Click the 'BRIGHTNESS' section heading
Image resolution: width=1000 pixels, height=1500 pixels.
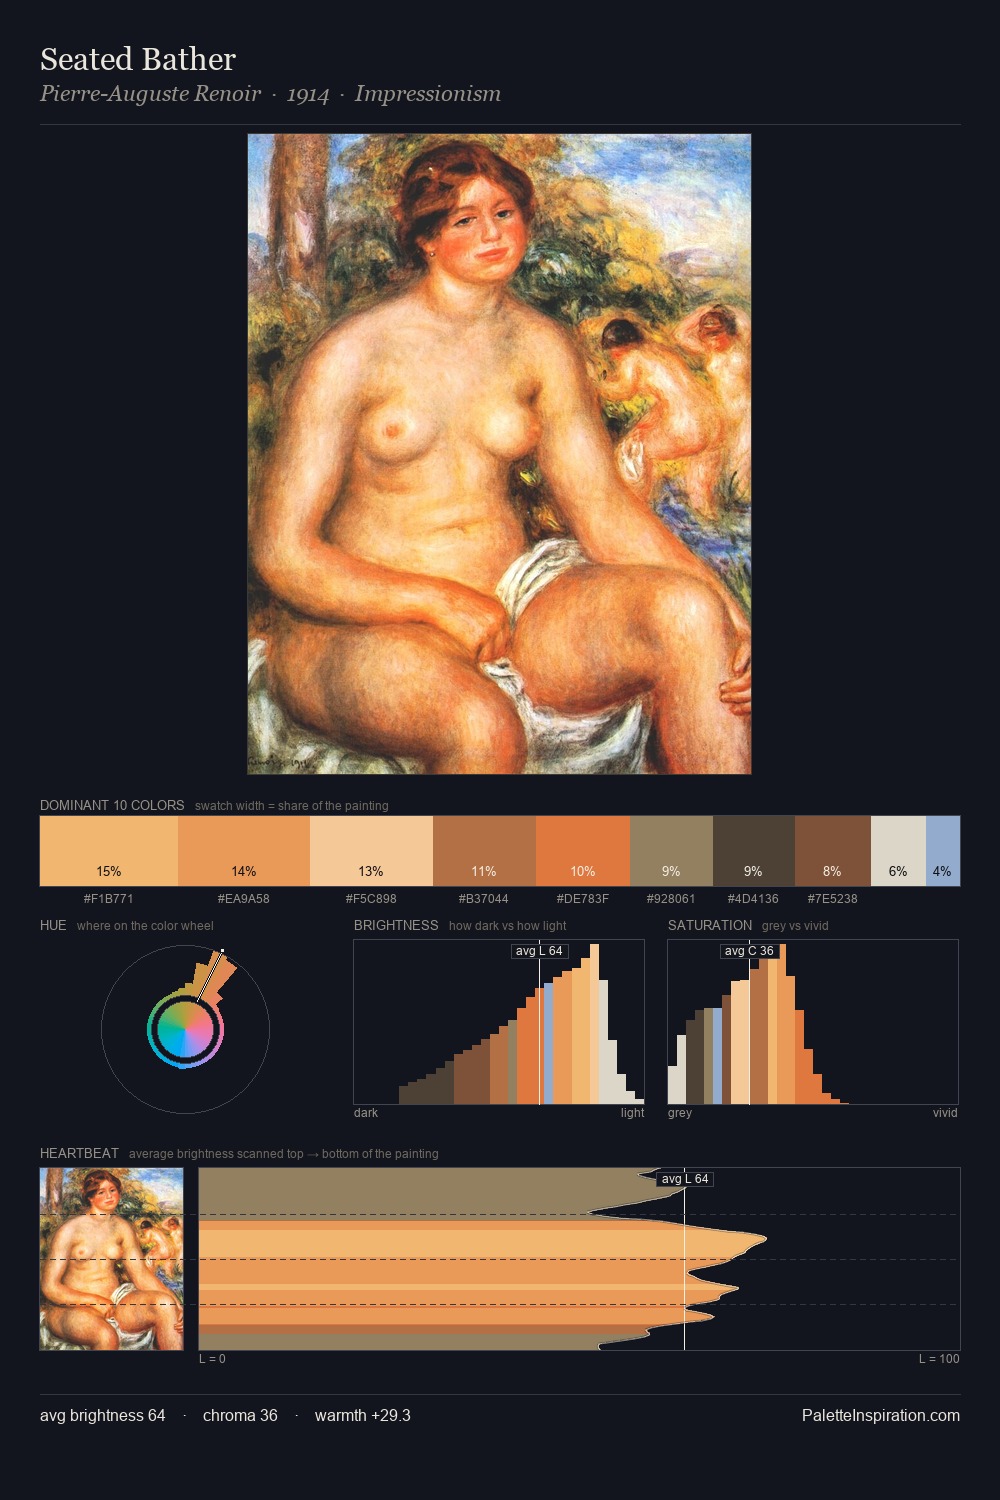tap(396, 925)
